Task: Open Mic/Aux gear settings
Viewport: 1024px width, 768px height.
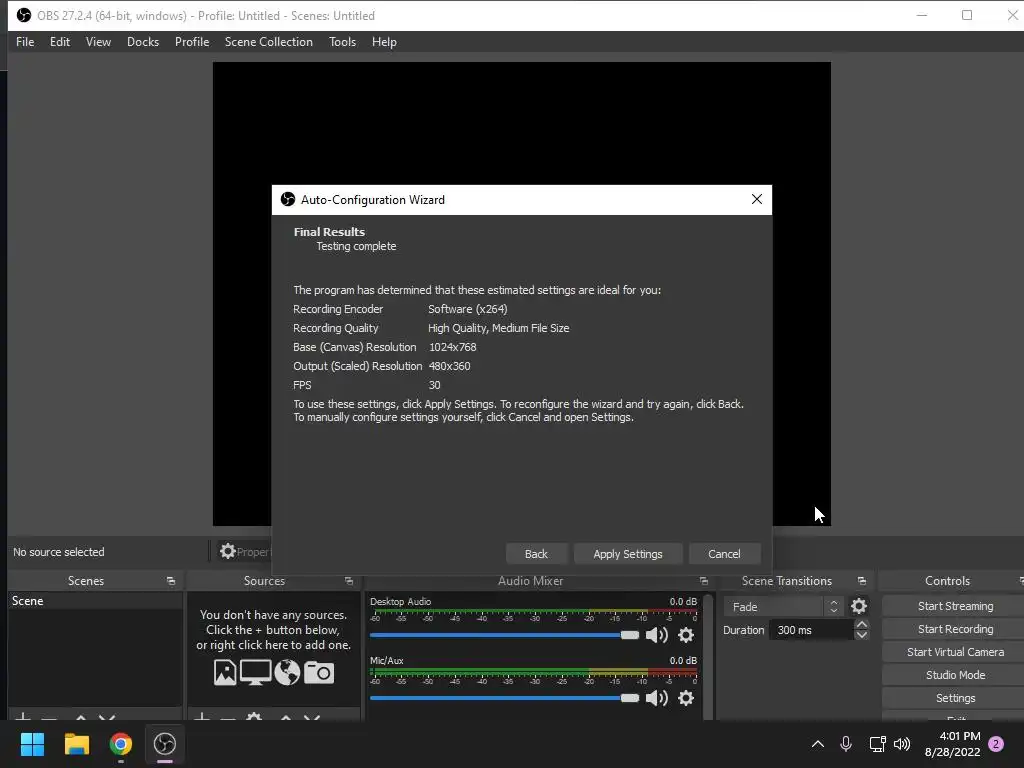Action: click(x=686, y=698)
